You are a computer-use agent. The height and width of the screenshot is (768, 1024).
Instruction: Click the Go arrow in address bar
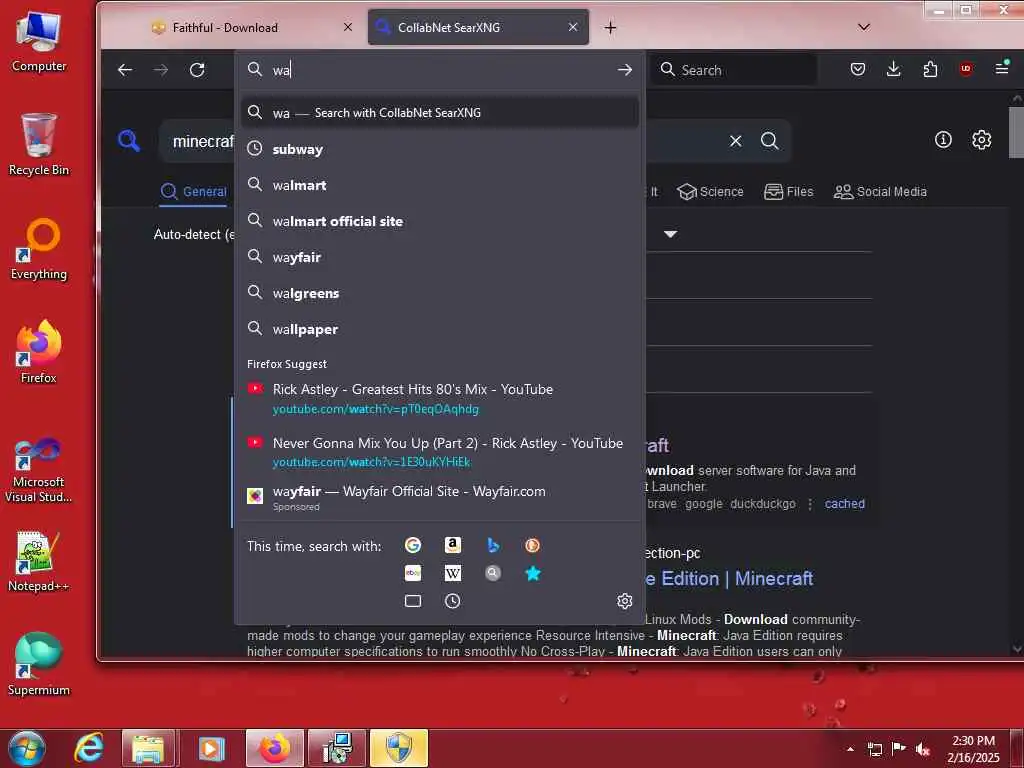625,69
